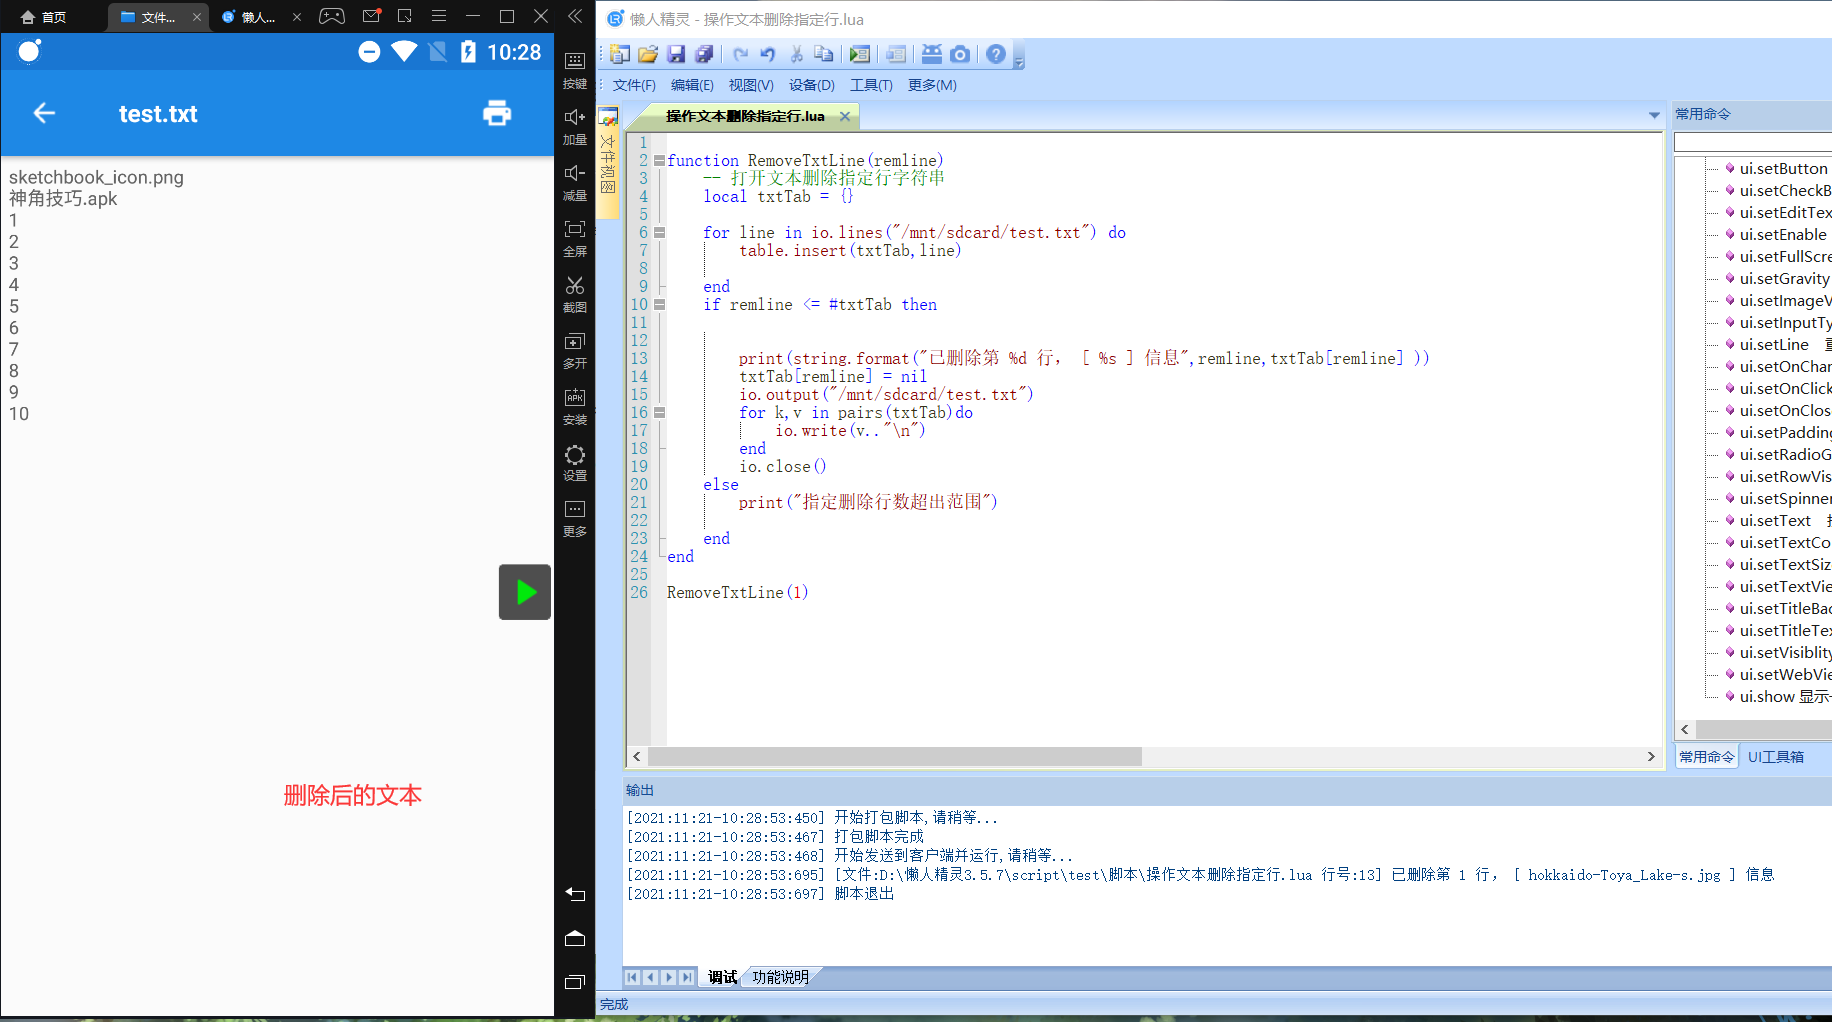Click the Cut scissors icon in toolbar
The image size is (1832, 1022).
click(796, 55)
